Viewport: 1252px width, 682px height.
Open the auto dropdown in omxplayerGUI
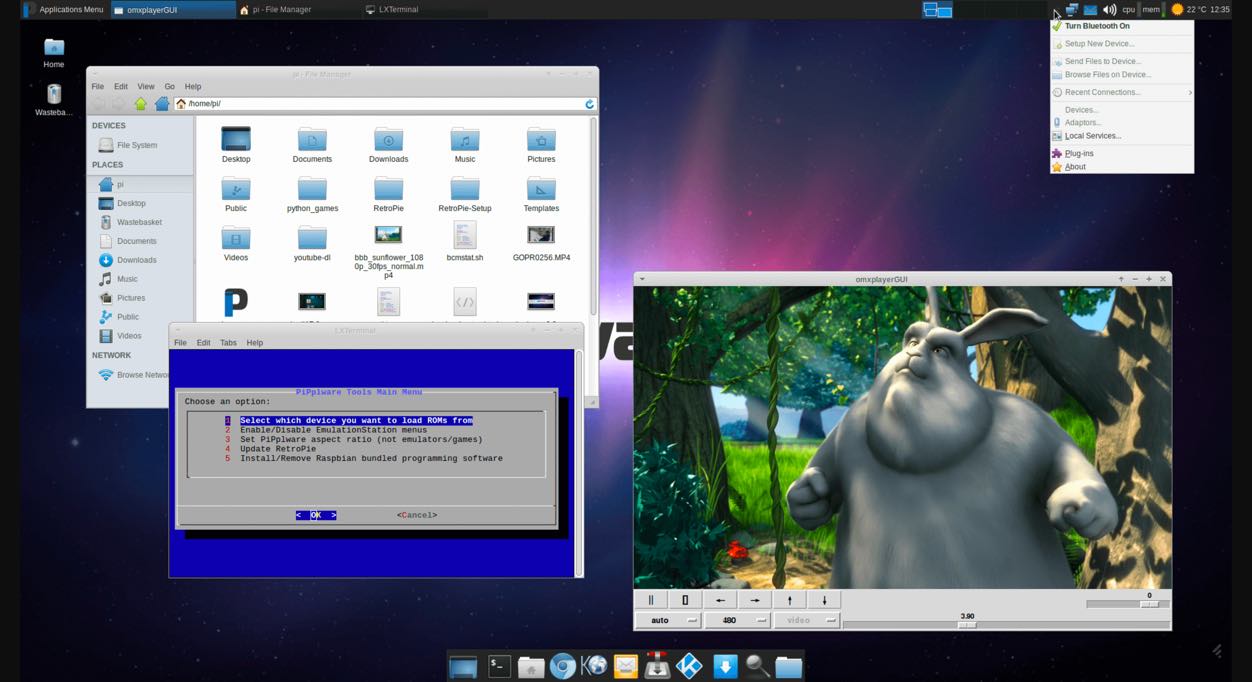[667, 620]
